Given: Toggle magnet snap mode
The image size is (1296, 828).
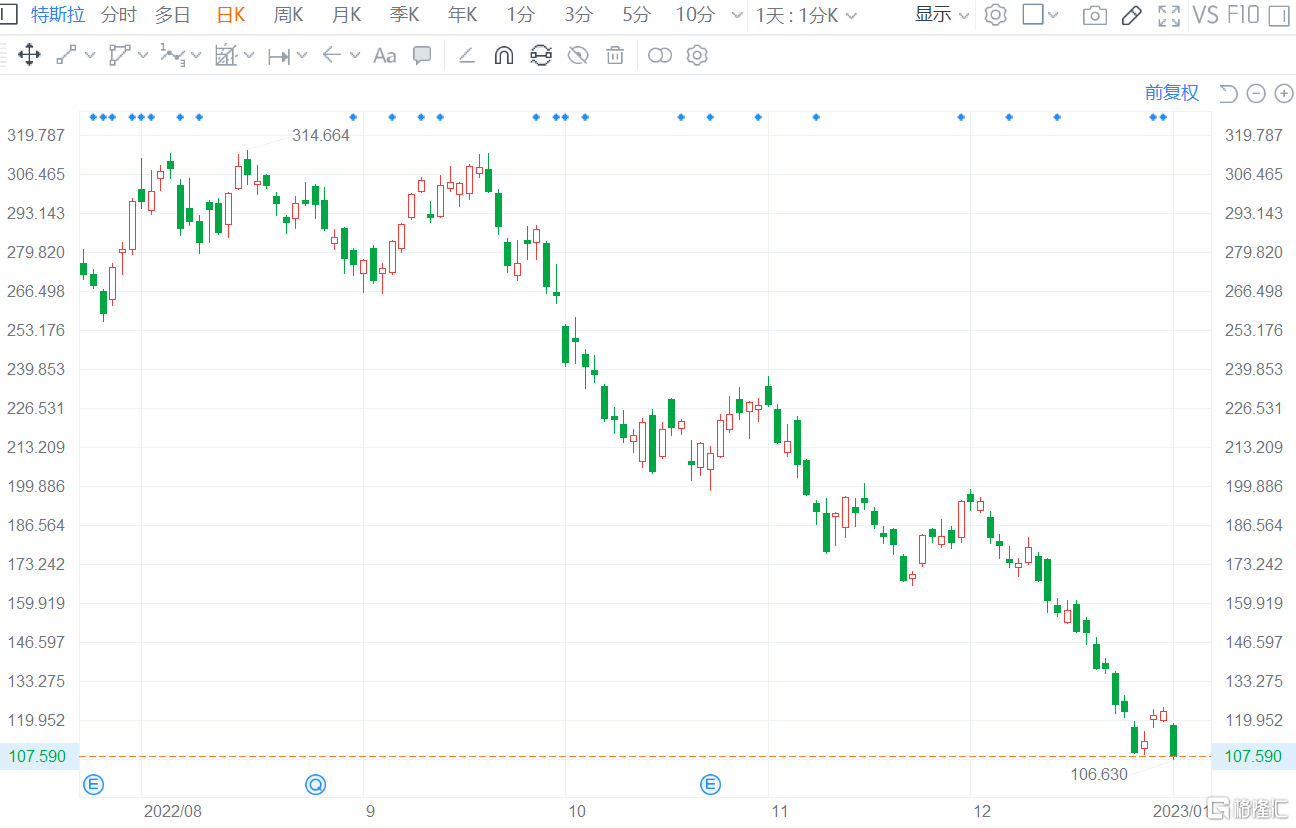Looking at the screenshot, I should click(502, 55).
